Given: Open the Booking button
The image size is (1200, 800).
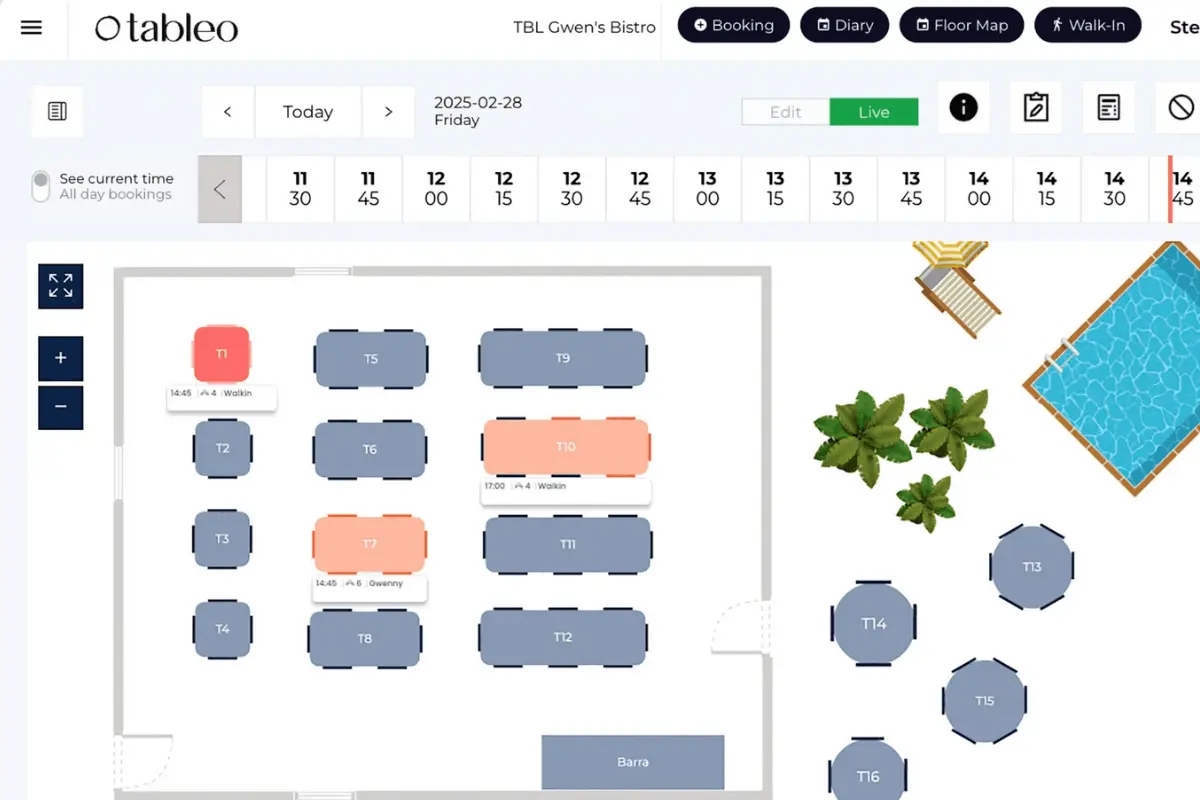Looking at the screenshot, I should click(x=733, y=25).
